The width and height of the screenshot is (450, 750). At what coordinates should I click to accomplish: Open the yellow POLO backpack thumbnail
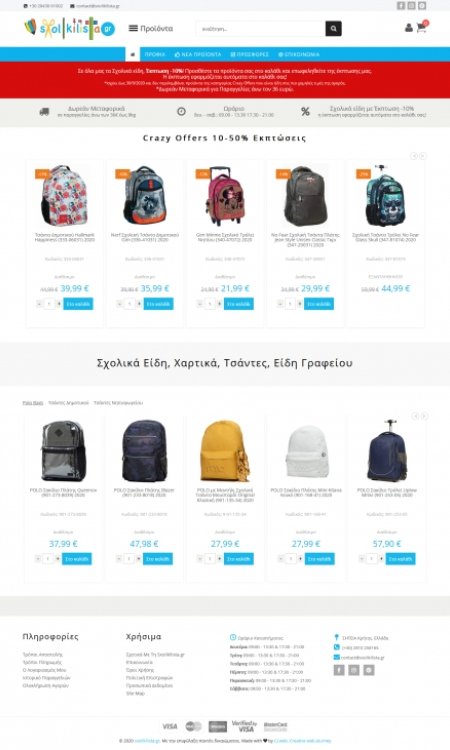click(x=225, y=451)
